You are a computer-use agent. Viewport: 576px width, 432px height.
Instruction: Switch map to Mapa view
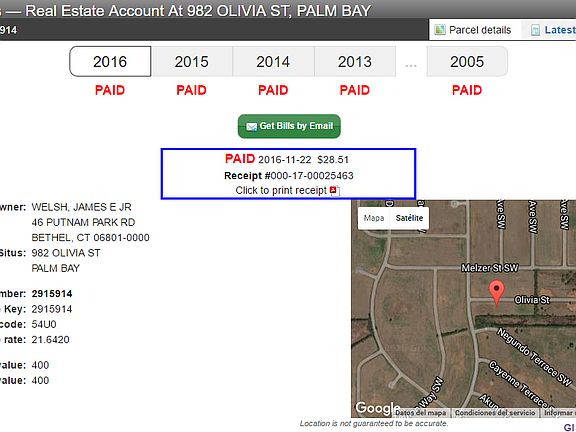pos(374,218)
